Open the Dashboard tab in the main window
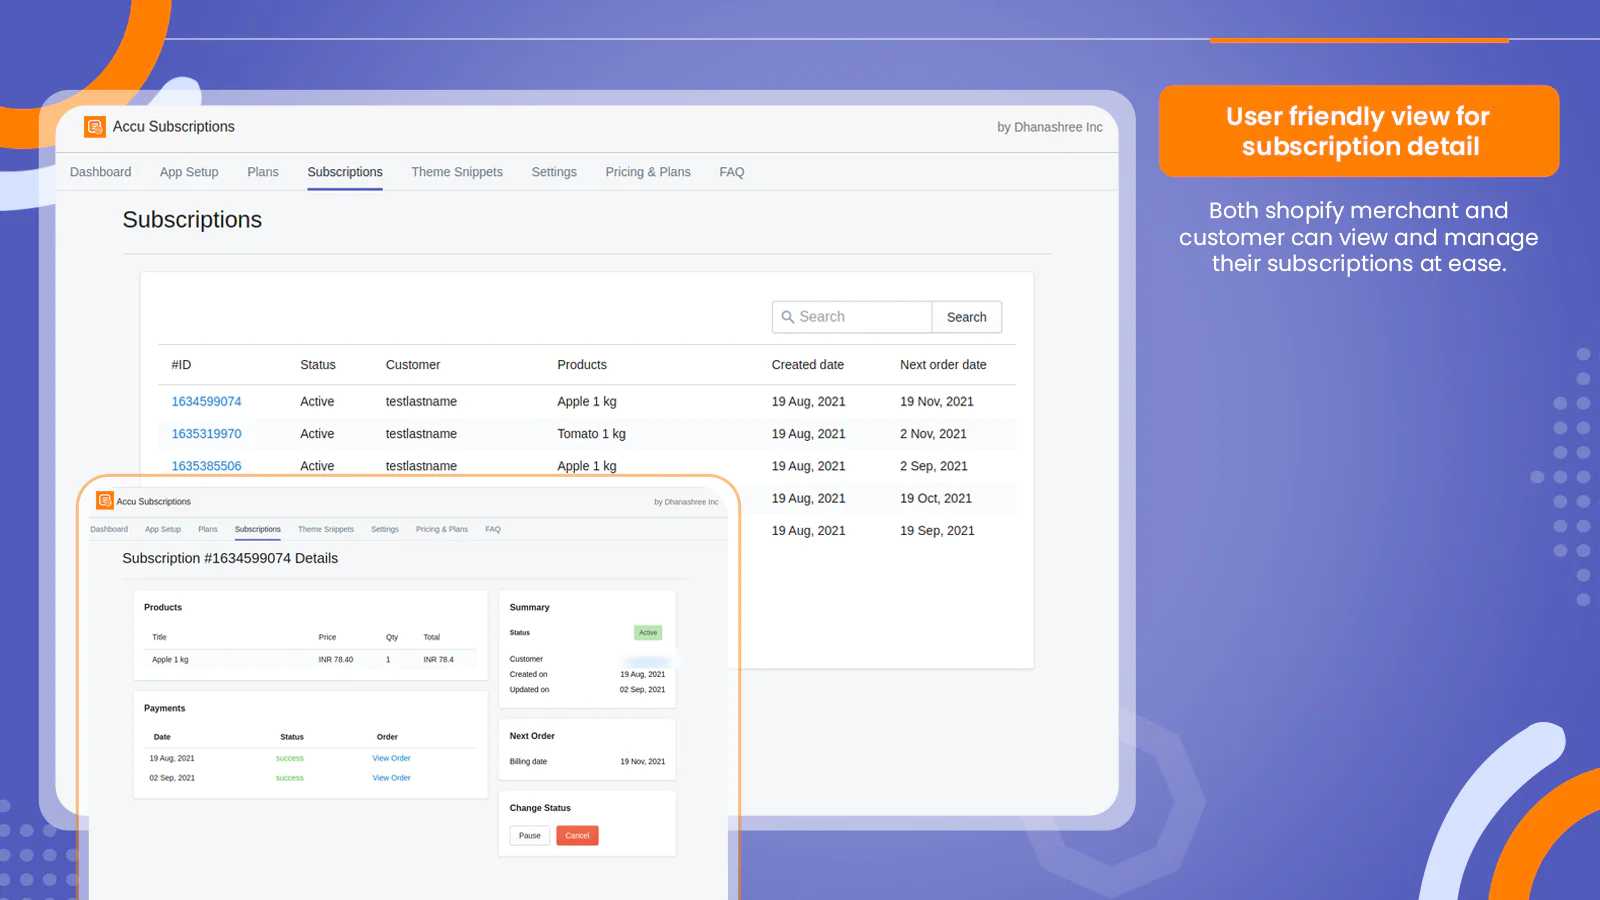The height and width of the screenshot is (900, 1600). (100, 172)
